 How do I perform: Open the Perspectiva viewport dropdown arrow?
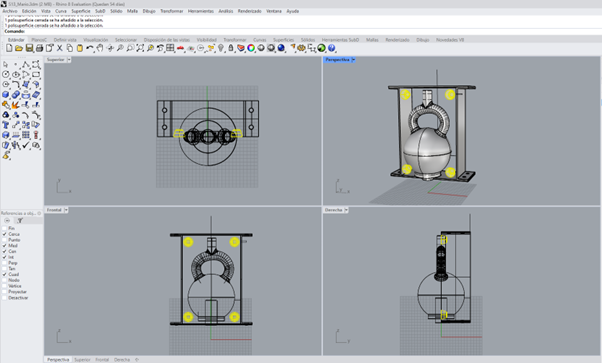353,60
